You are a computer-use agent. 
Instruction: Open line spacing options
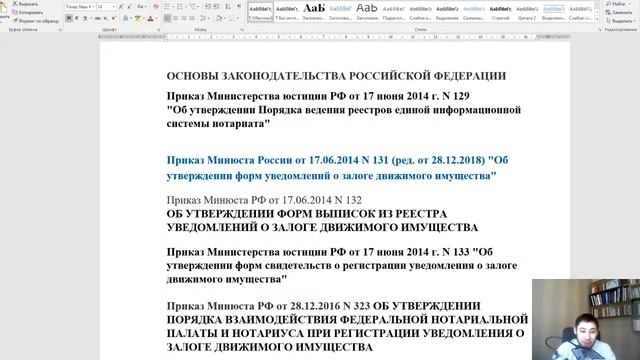click(204, 18)
